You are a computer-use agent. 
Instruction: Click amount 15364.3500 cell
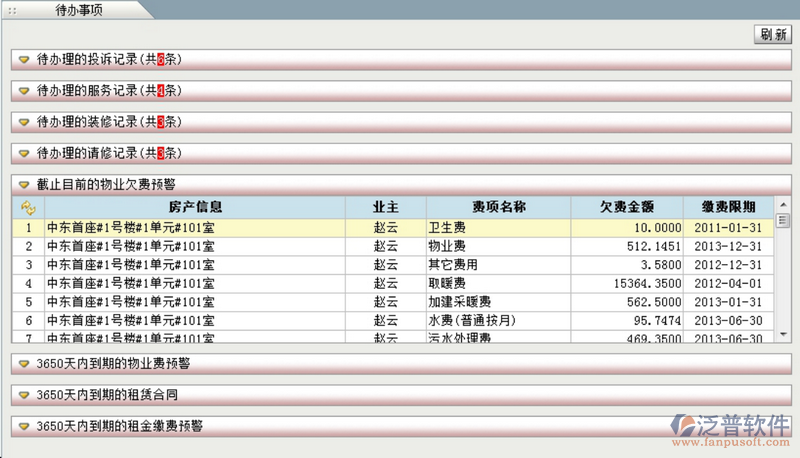pos(627,284)
